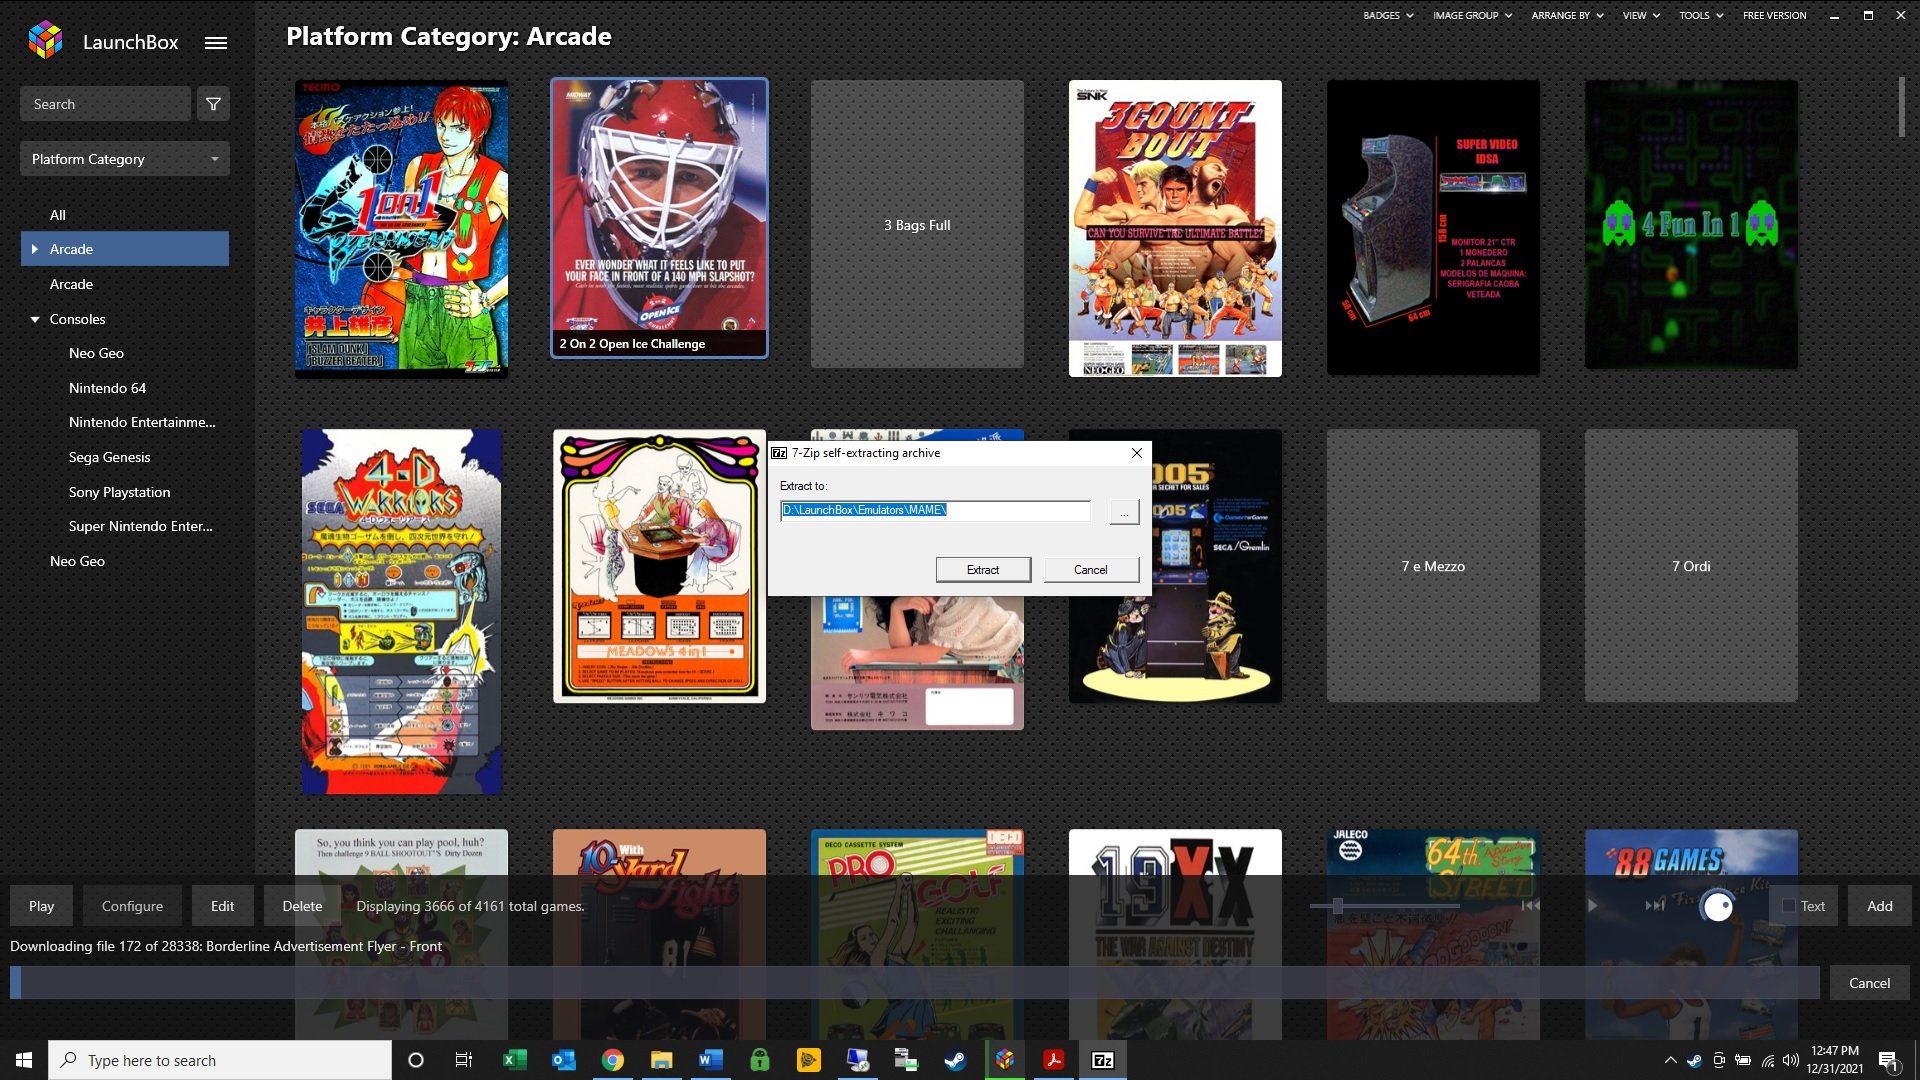Open the ARRANGE BY dropdown menu
Viewport: 1920px width, 1080px height.
pyautogui.click(x=1567, y=15)
